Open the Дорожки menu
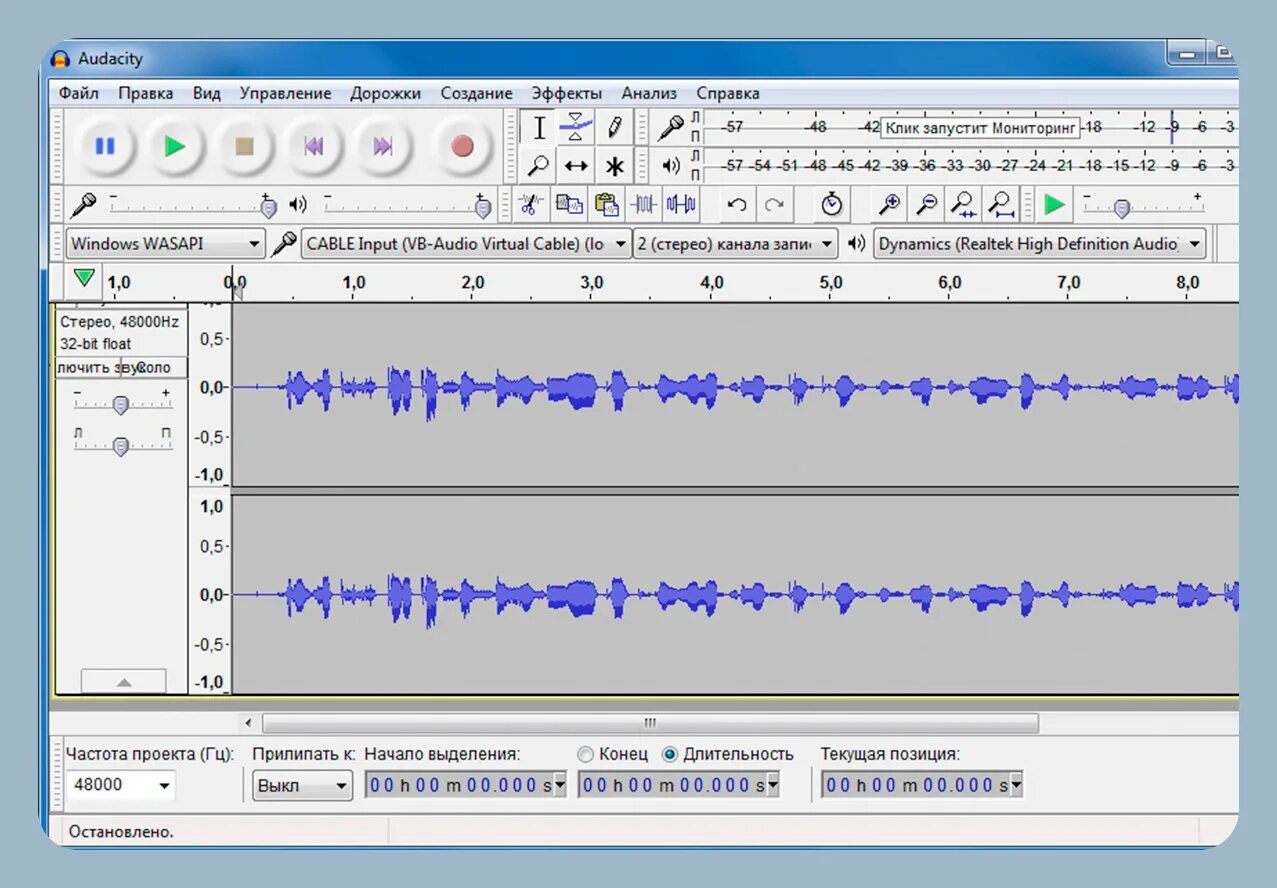Image resolution: width=1277 pixels, height=888 pixels. pos(385,93)
